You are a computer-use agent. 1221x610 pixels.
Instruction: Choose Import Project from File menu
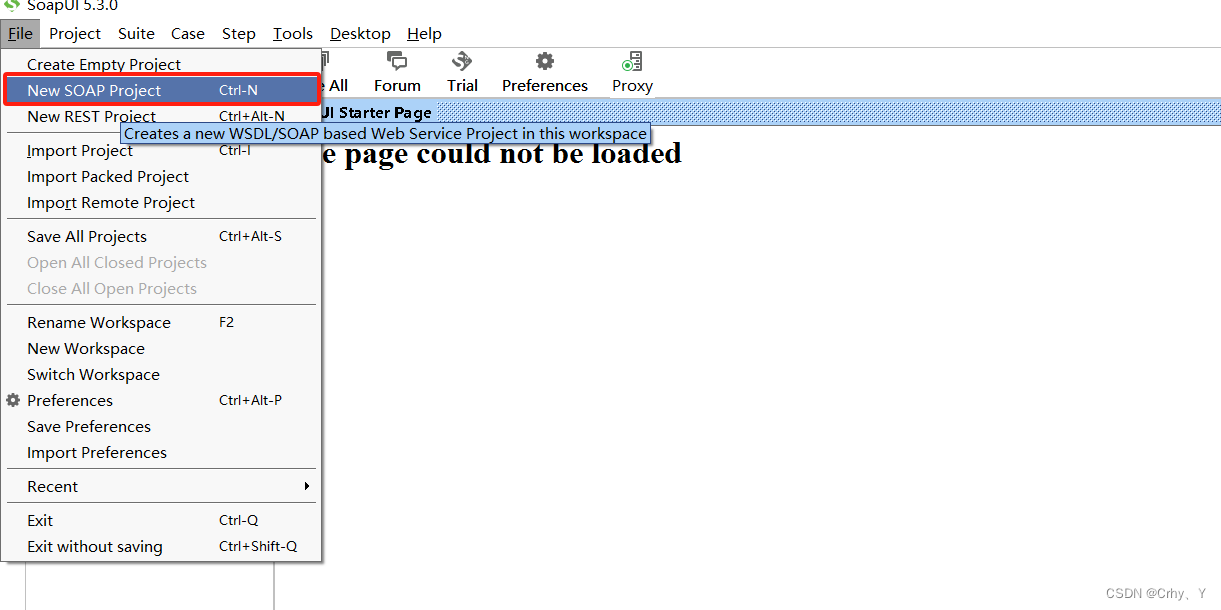tap(162, 150)
